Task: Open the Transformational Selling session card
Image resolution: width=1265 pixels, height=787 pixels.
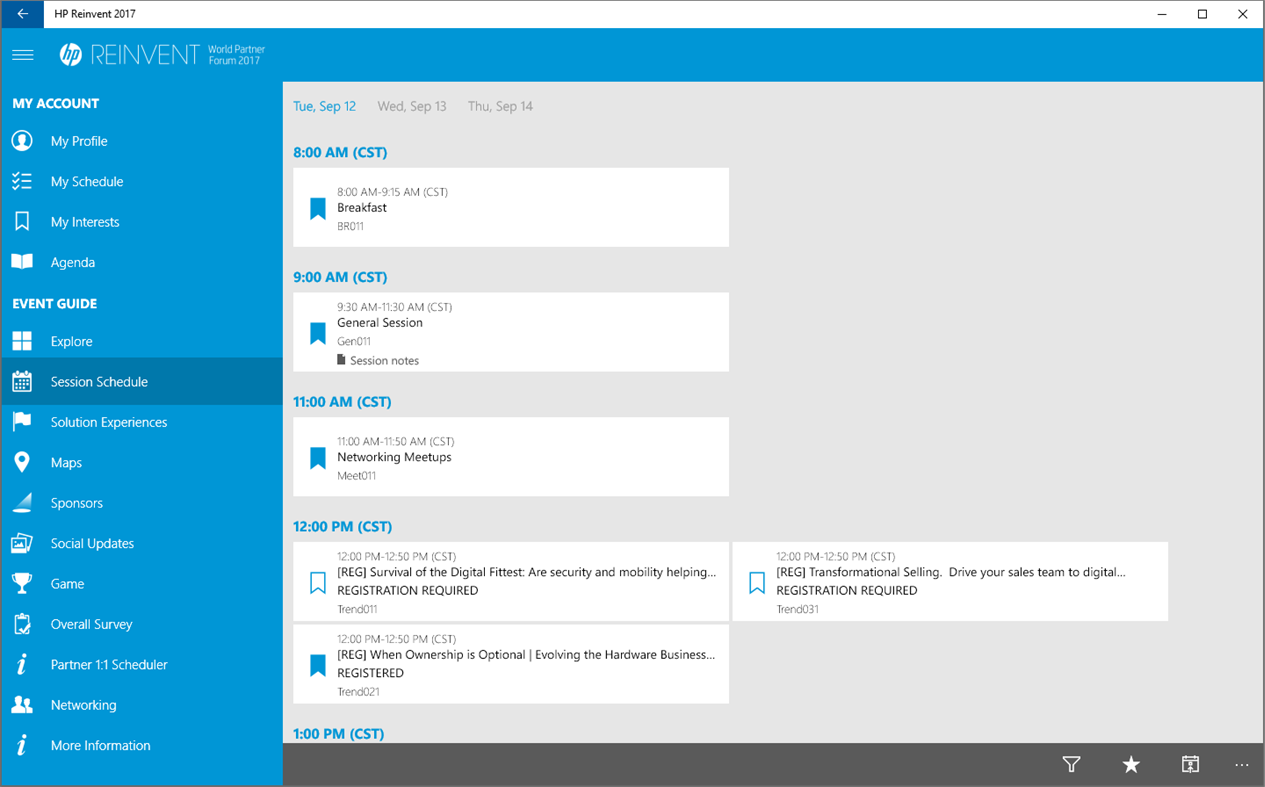Action: tap(950, 581)
